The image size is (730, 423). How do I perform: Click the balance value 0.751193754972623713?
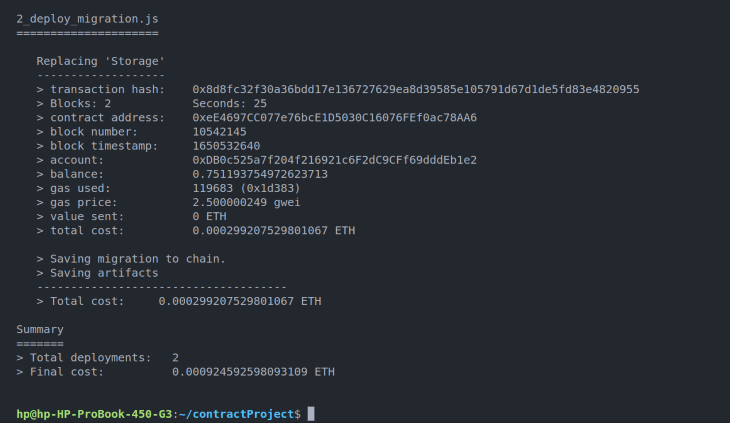260,173
